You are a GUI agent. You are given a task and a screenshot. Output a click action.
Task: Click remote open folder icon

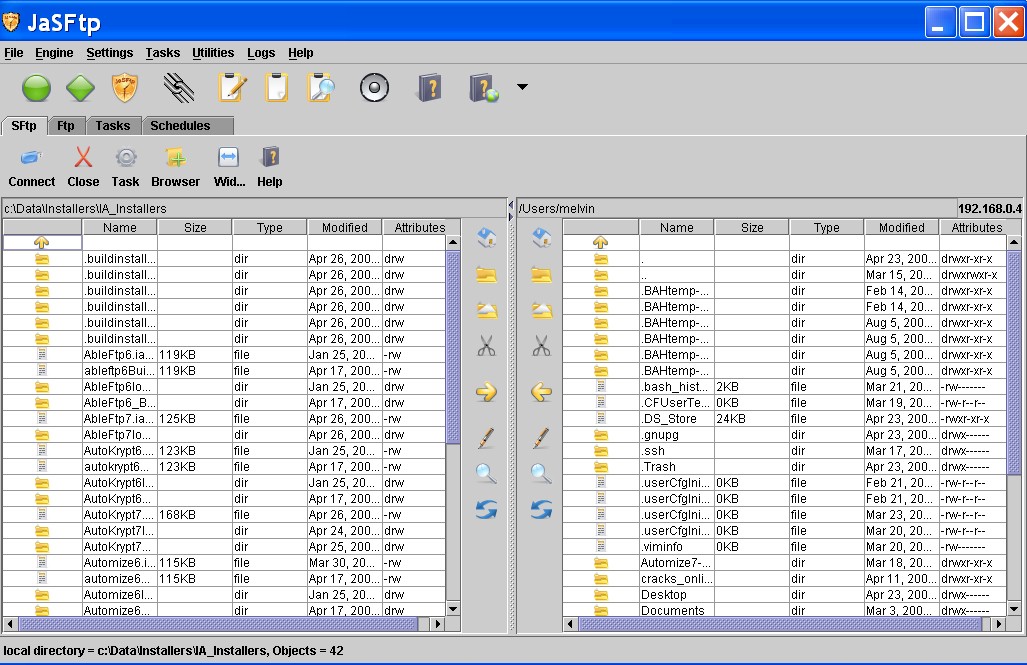pos(541,310)
